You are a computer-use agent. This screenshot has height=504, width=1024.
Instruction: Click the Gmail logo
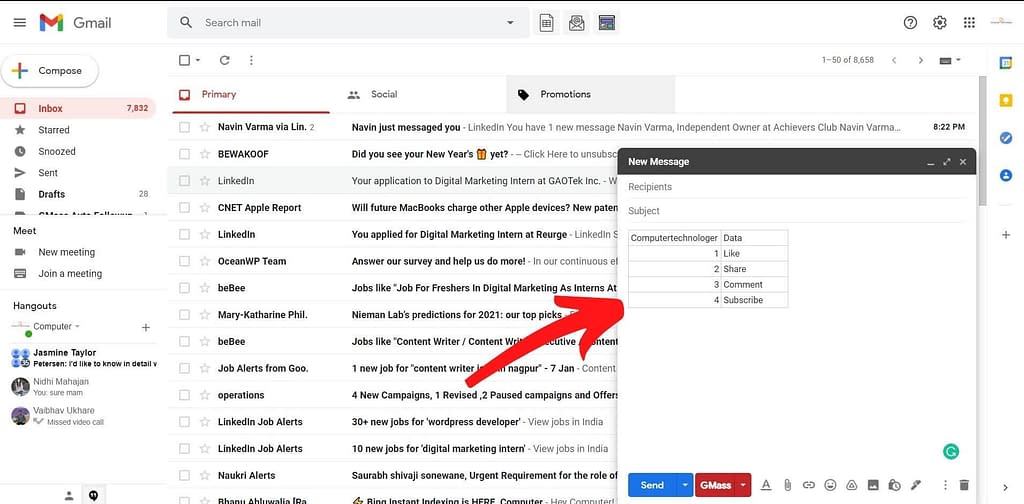pos(75,23)
